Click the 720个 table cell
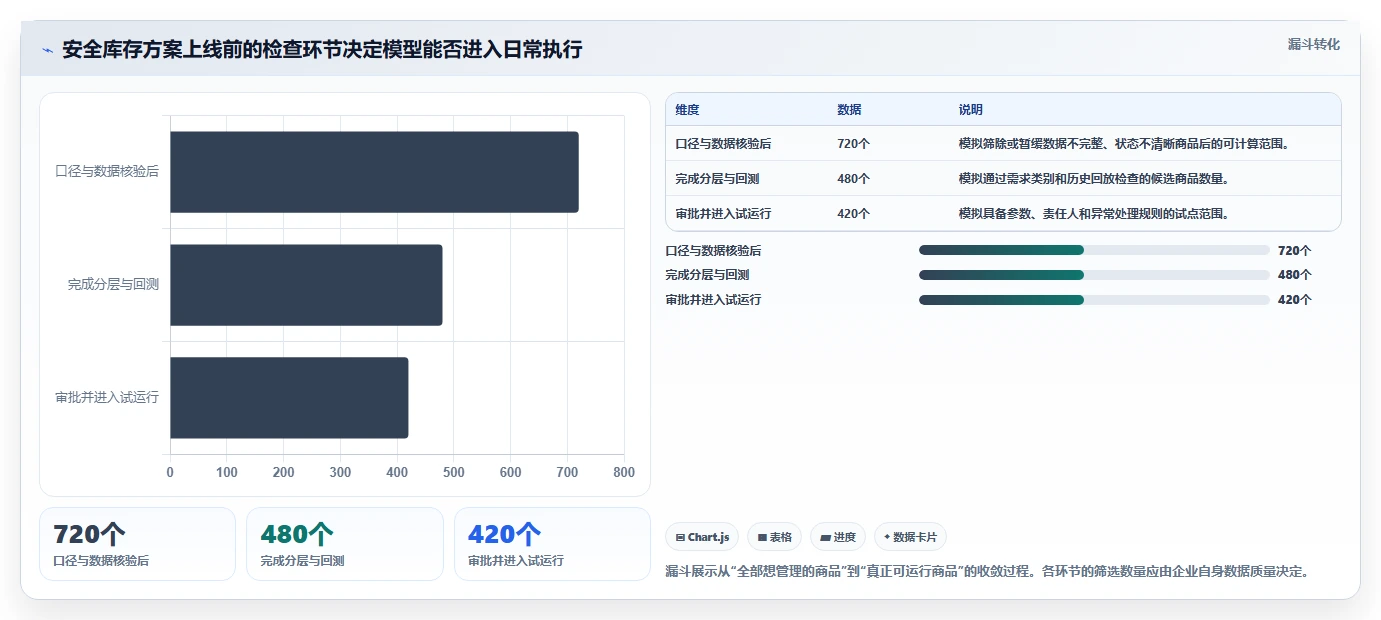The image size is (1381, 620). [x=853, y=144]
